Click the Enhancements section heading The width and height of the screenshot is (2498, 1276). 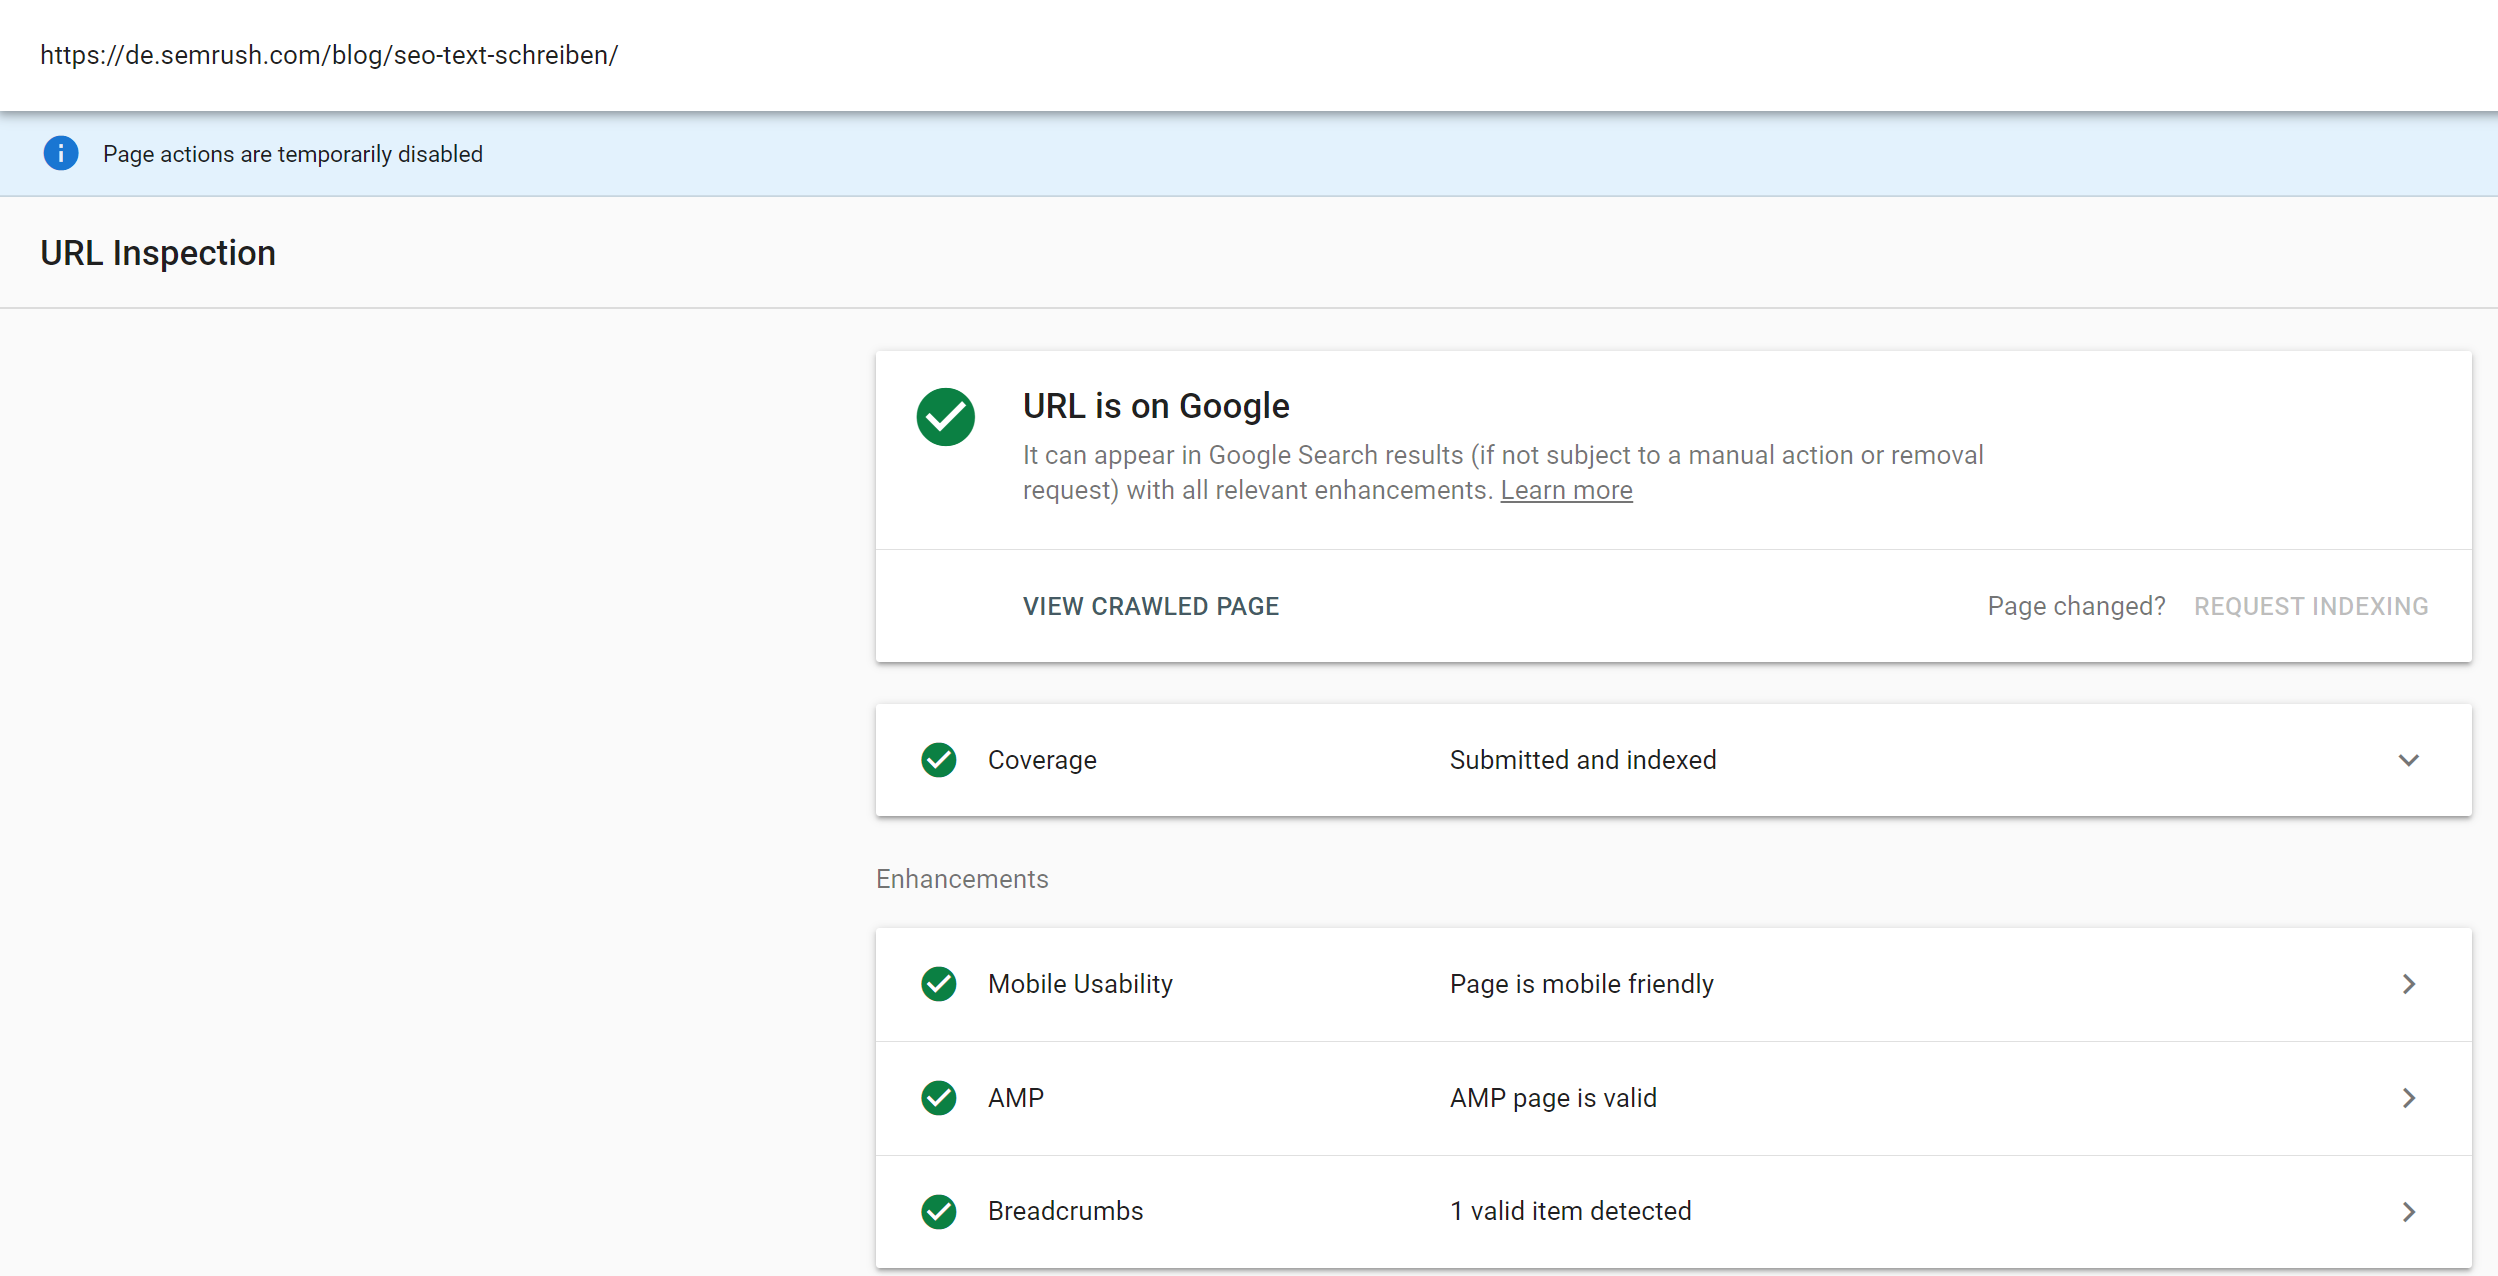pos(962,879)
